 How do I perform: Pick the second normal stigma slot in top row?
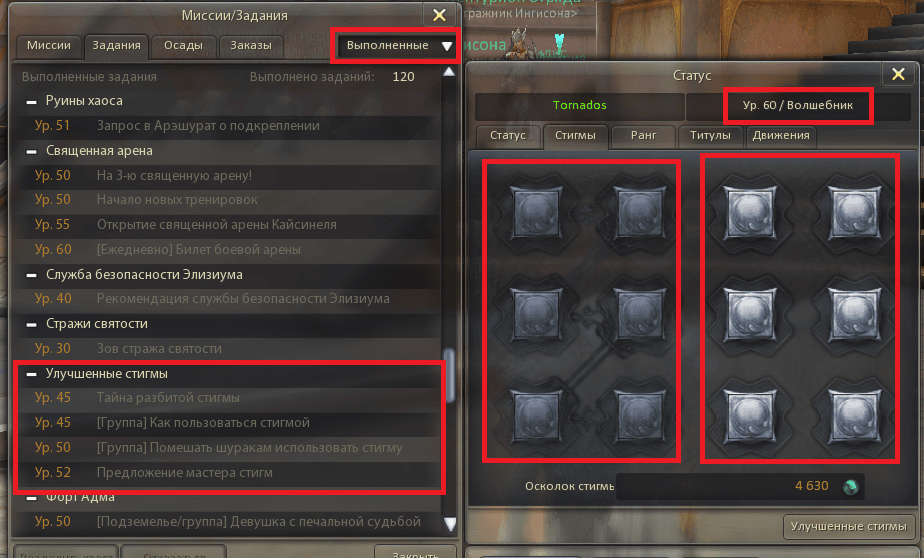[x=639, y=212]
